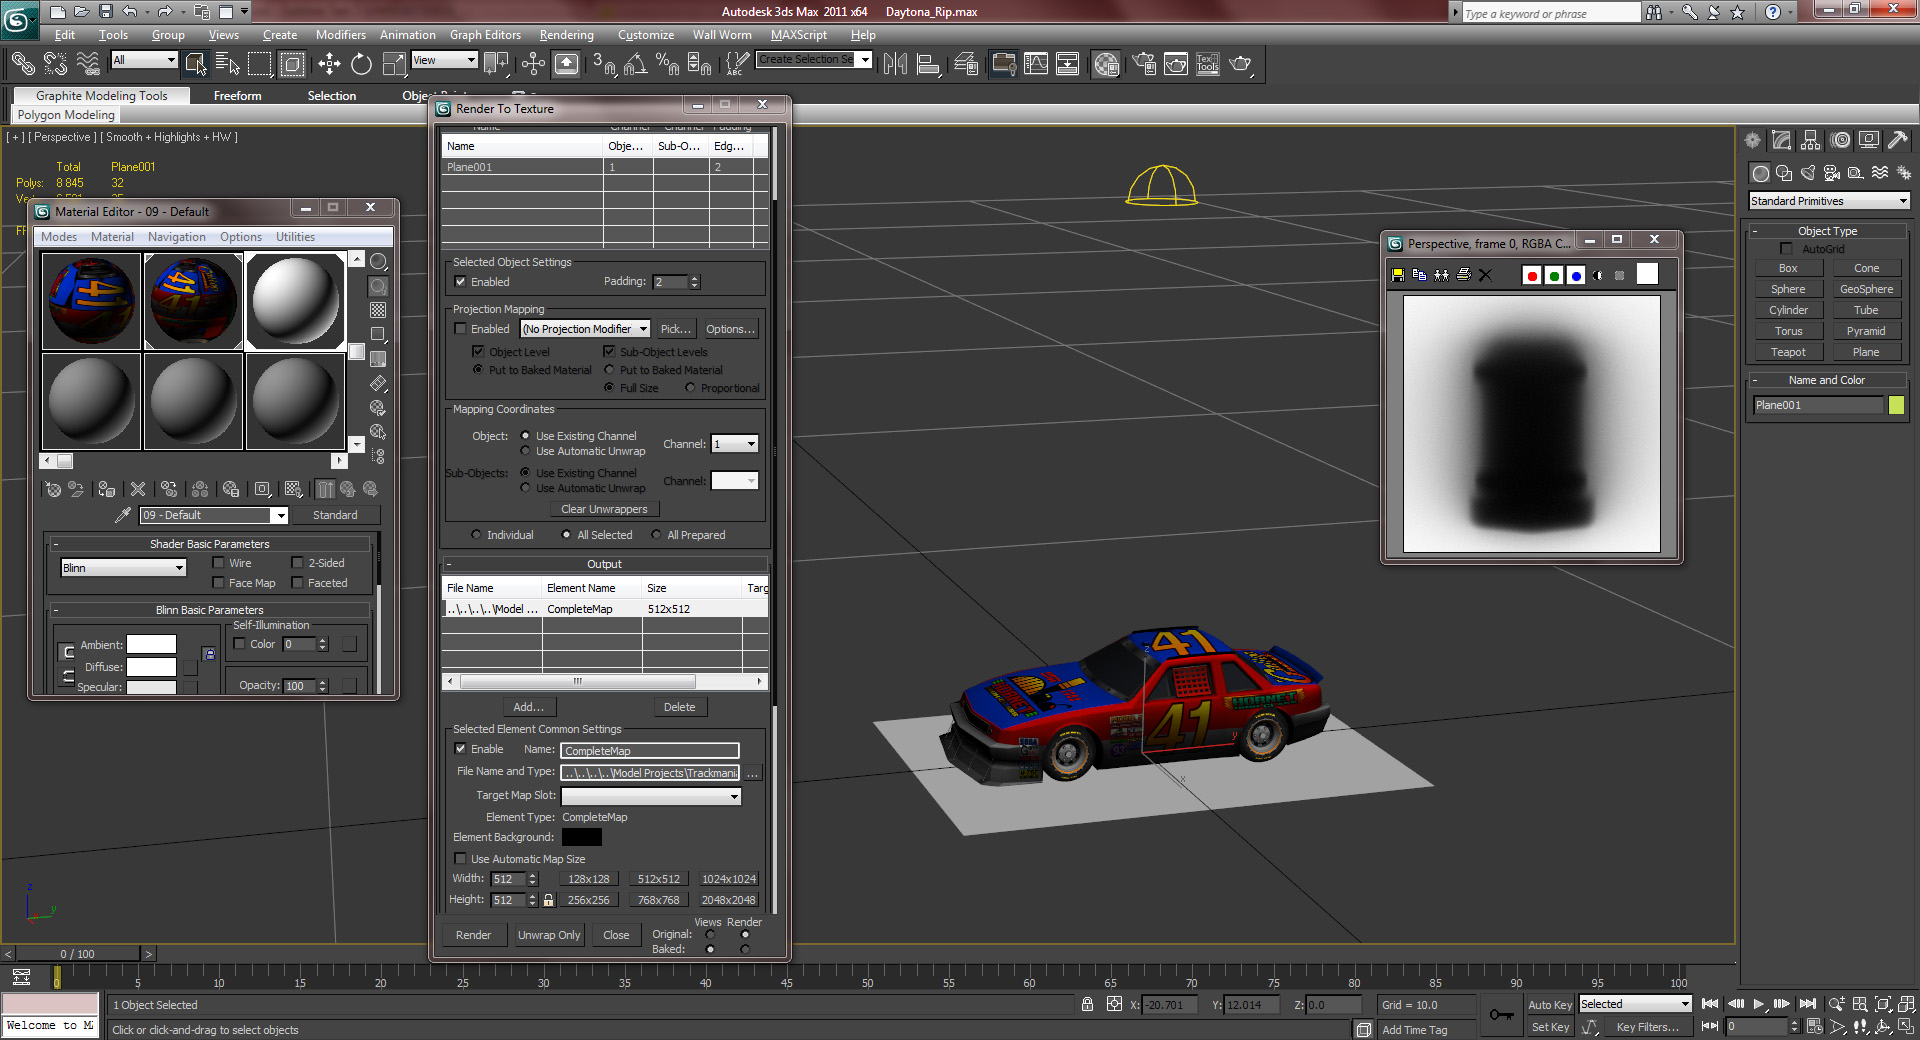Open the Target Map Slot dropdown
Image resolution: width=1920 pixels, height=1040 pixels.
651,796
